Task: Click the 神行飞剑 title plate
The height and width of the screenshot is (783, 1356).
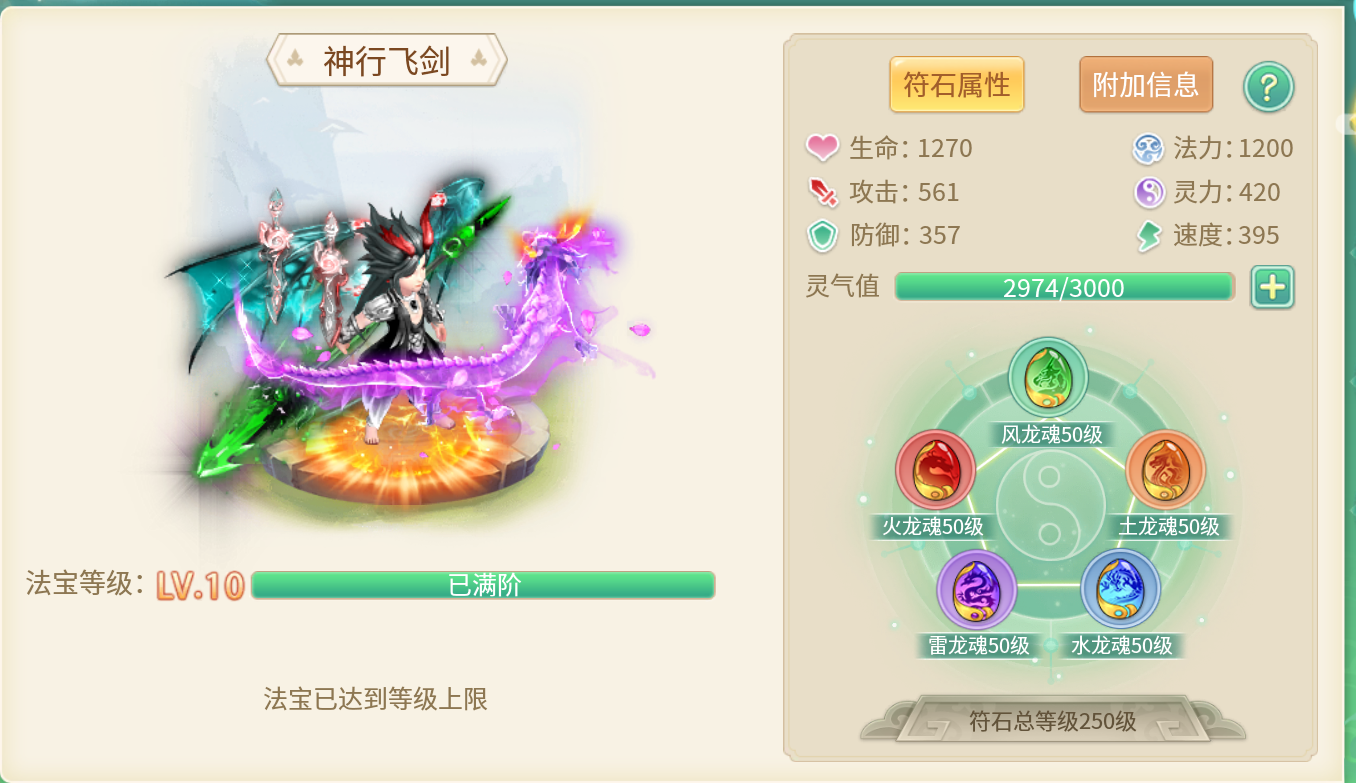Action: 387,60
